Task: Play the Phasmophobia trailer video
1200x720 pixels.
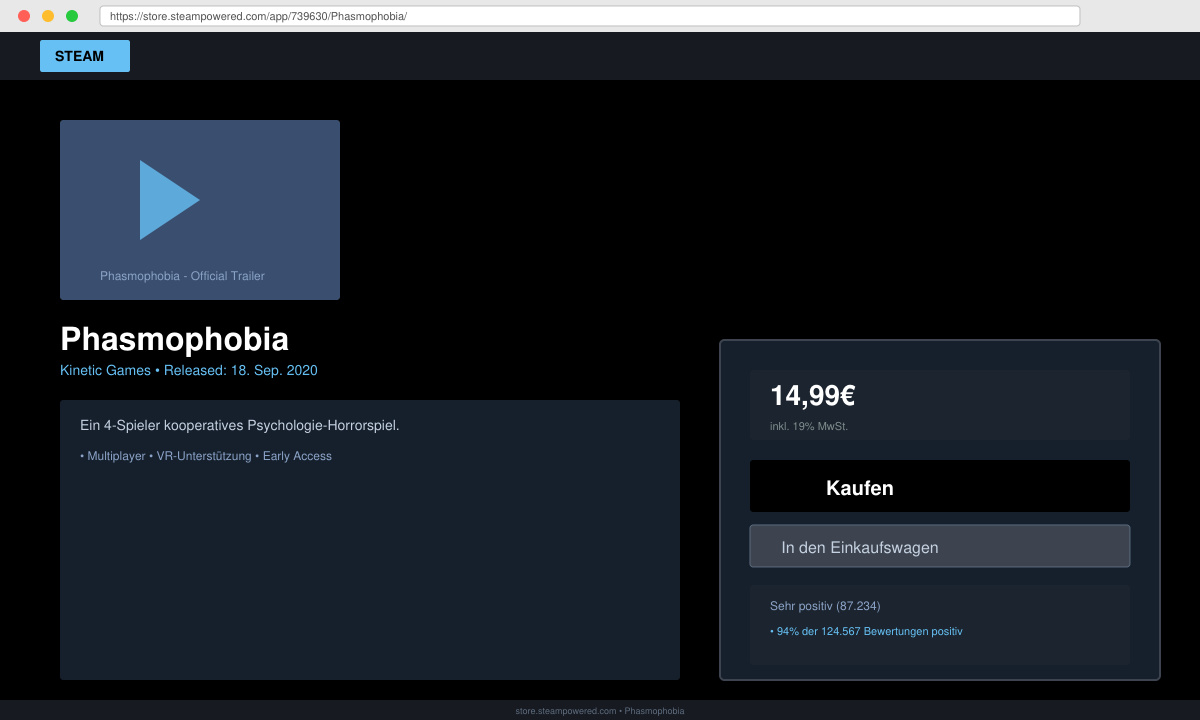Action: point(170,200)
